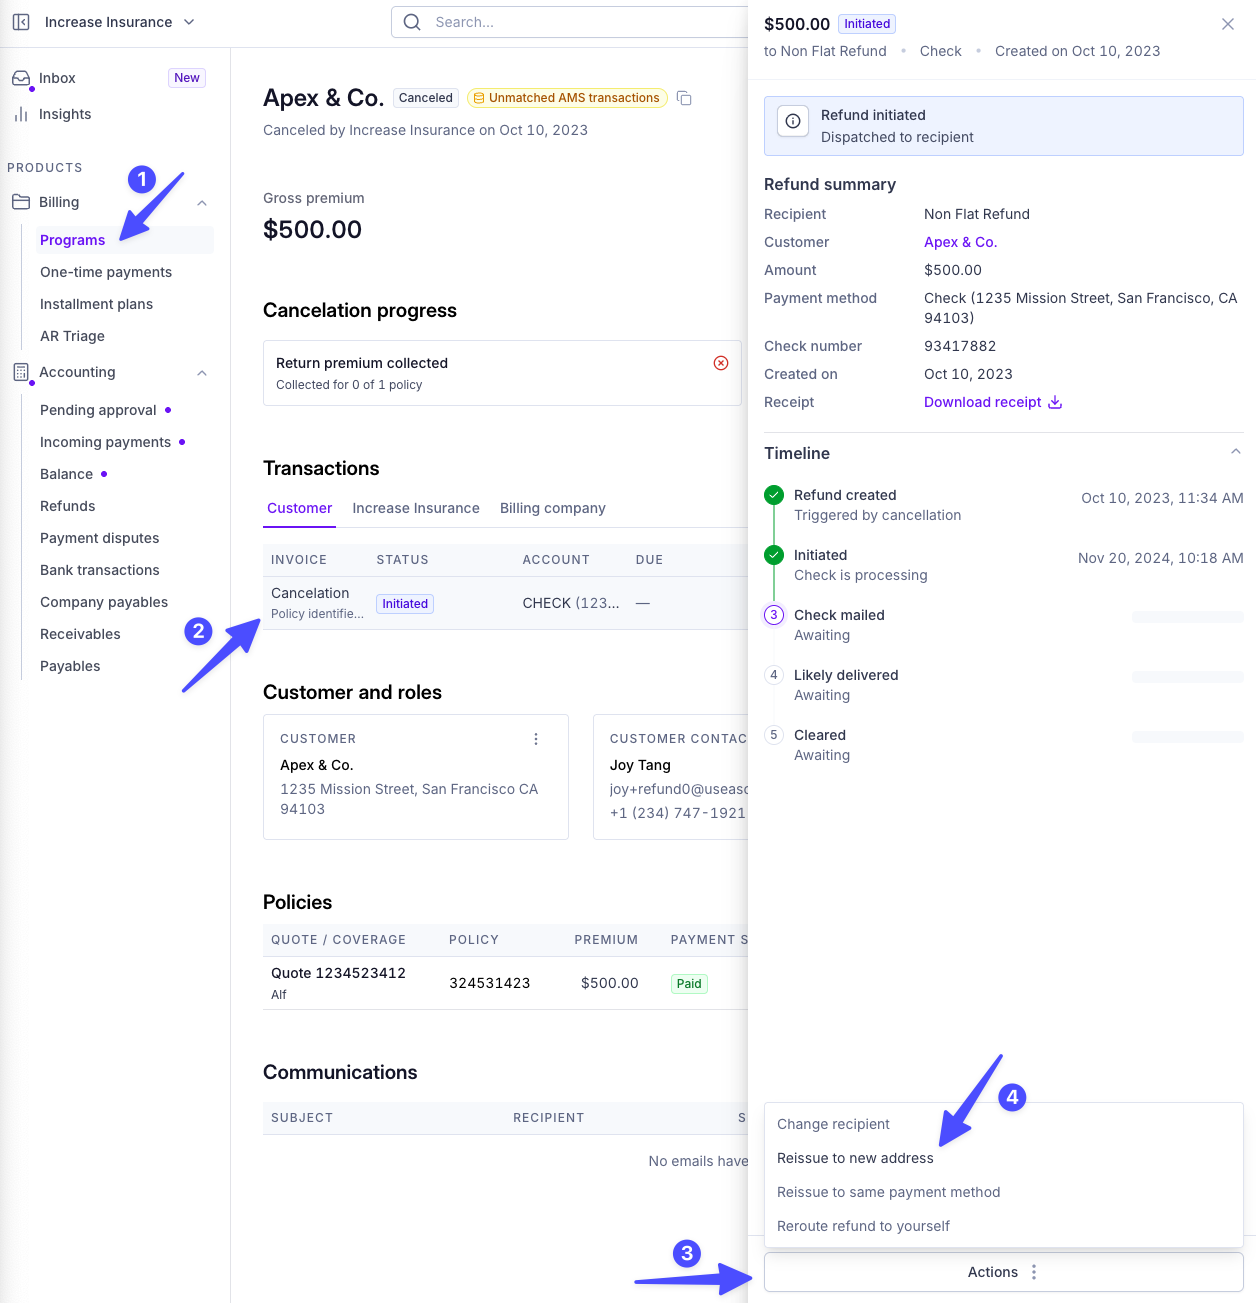Click the Insights bar chart icon
The image size is (1256, 1303).
coord(21,114)
